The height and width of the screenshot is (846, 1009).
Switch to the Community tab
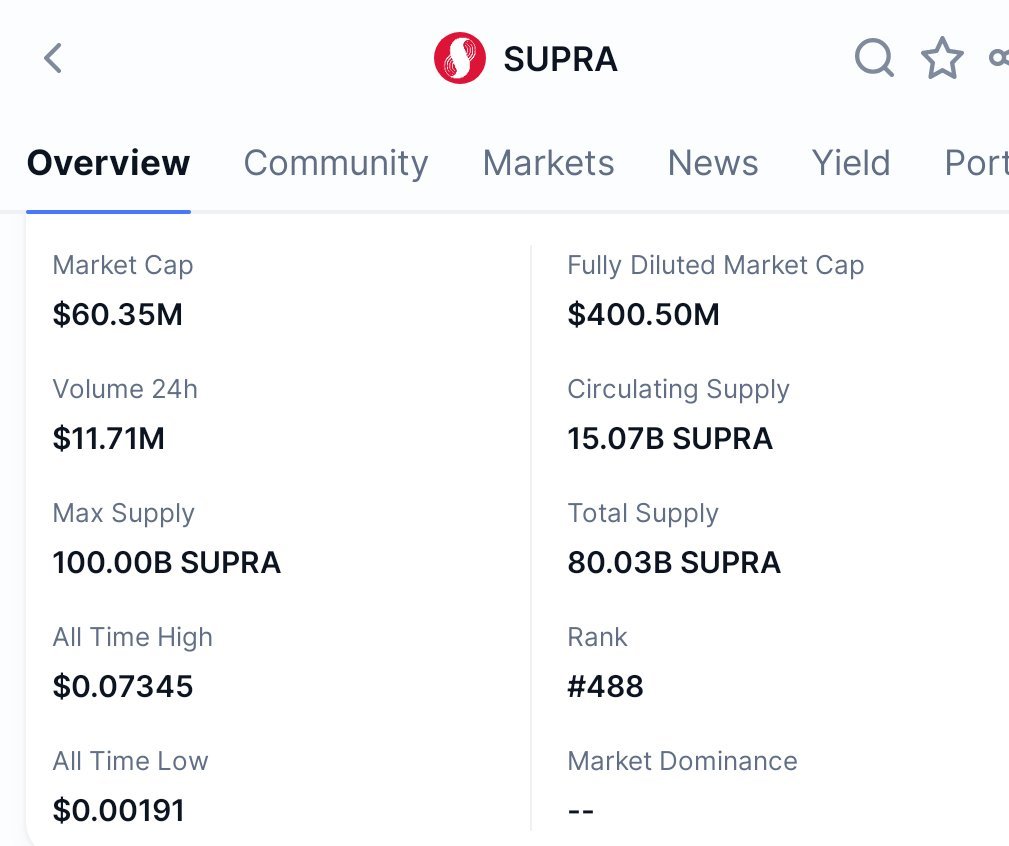click(x=335, y=163)
